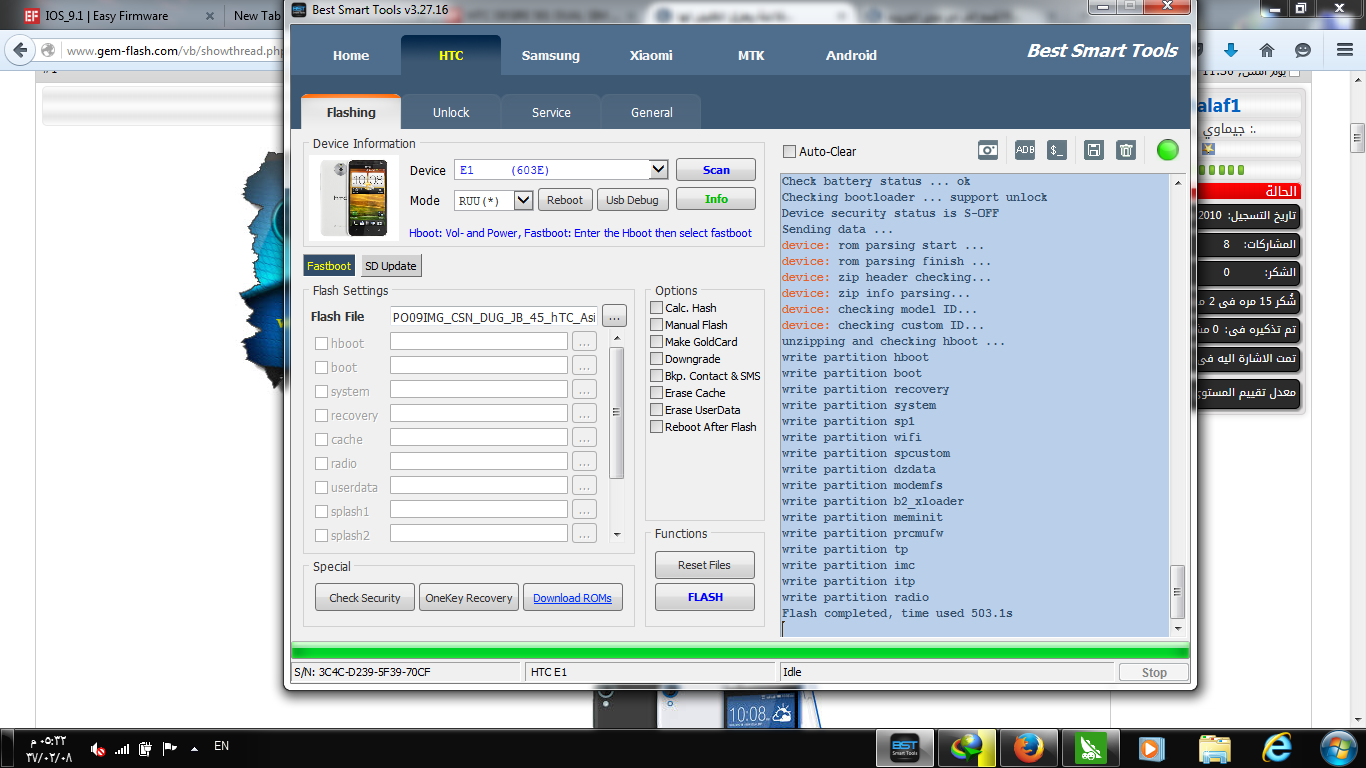Click the OneKey Recovery button
The width and height of the screenshot is (1366, 768).
tap(469, 598)
